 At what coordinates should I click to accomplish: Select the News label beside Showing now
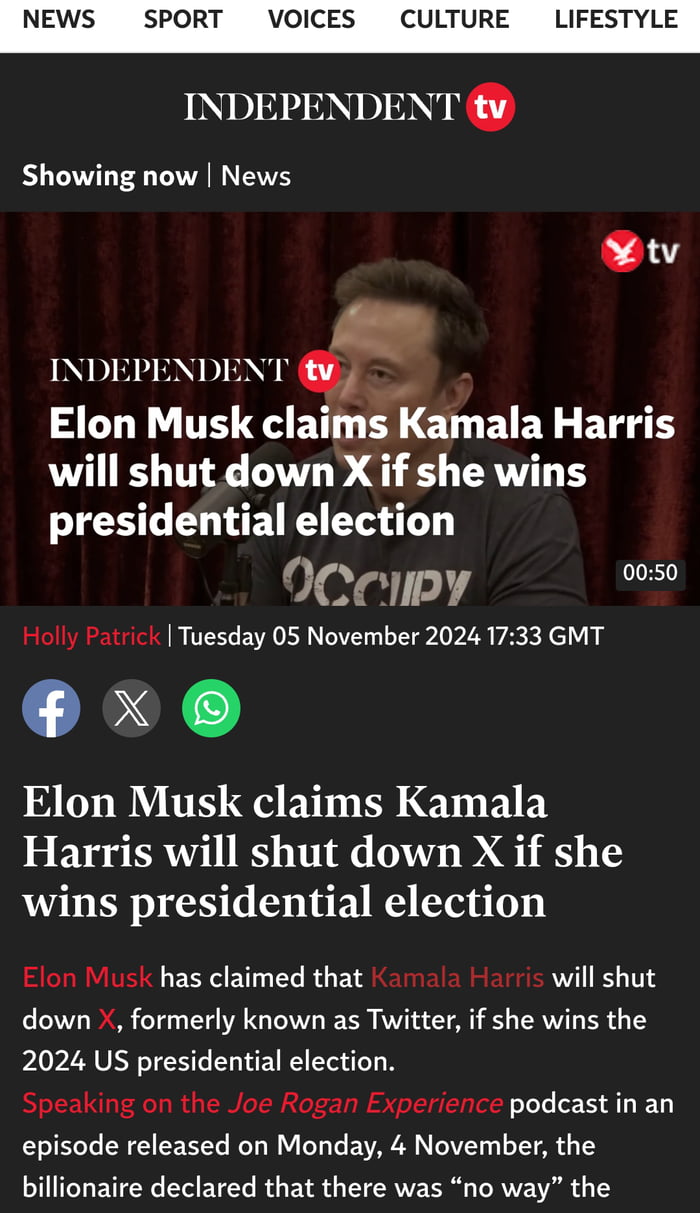[x=256, y=176]
